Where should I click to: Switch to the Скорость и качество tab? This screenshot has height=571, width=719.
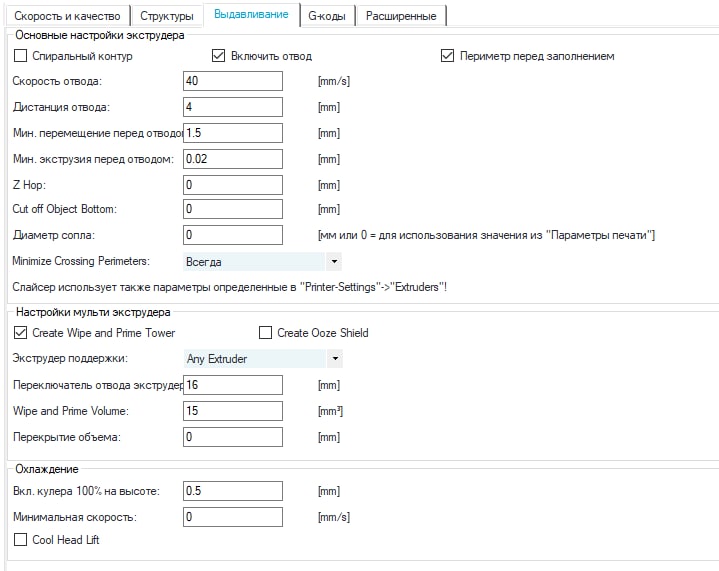(67, 16)
